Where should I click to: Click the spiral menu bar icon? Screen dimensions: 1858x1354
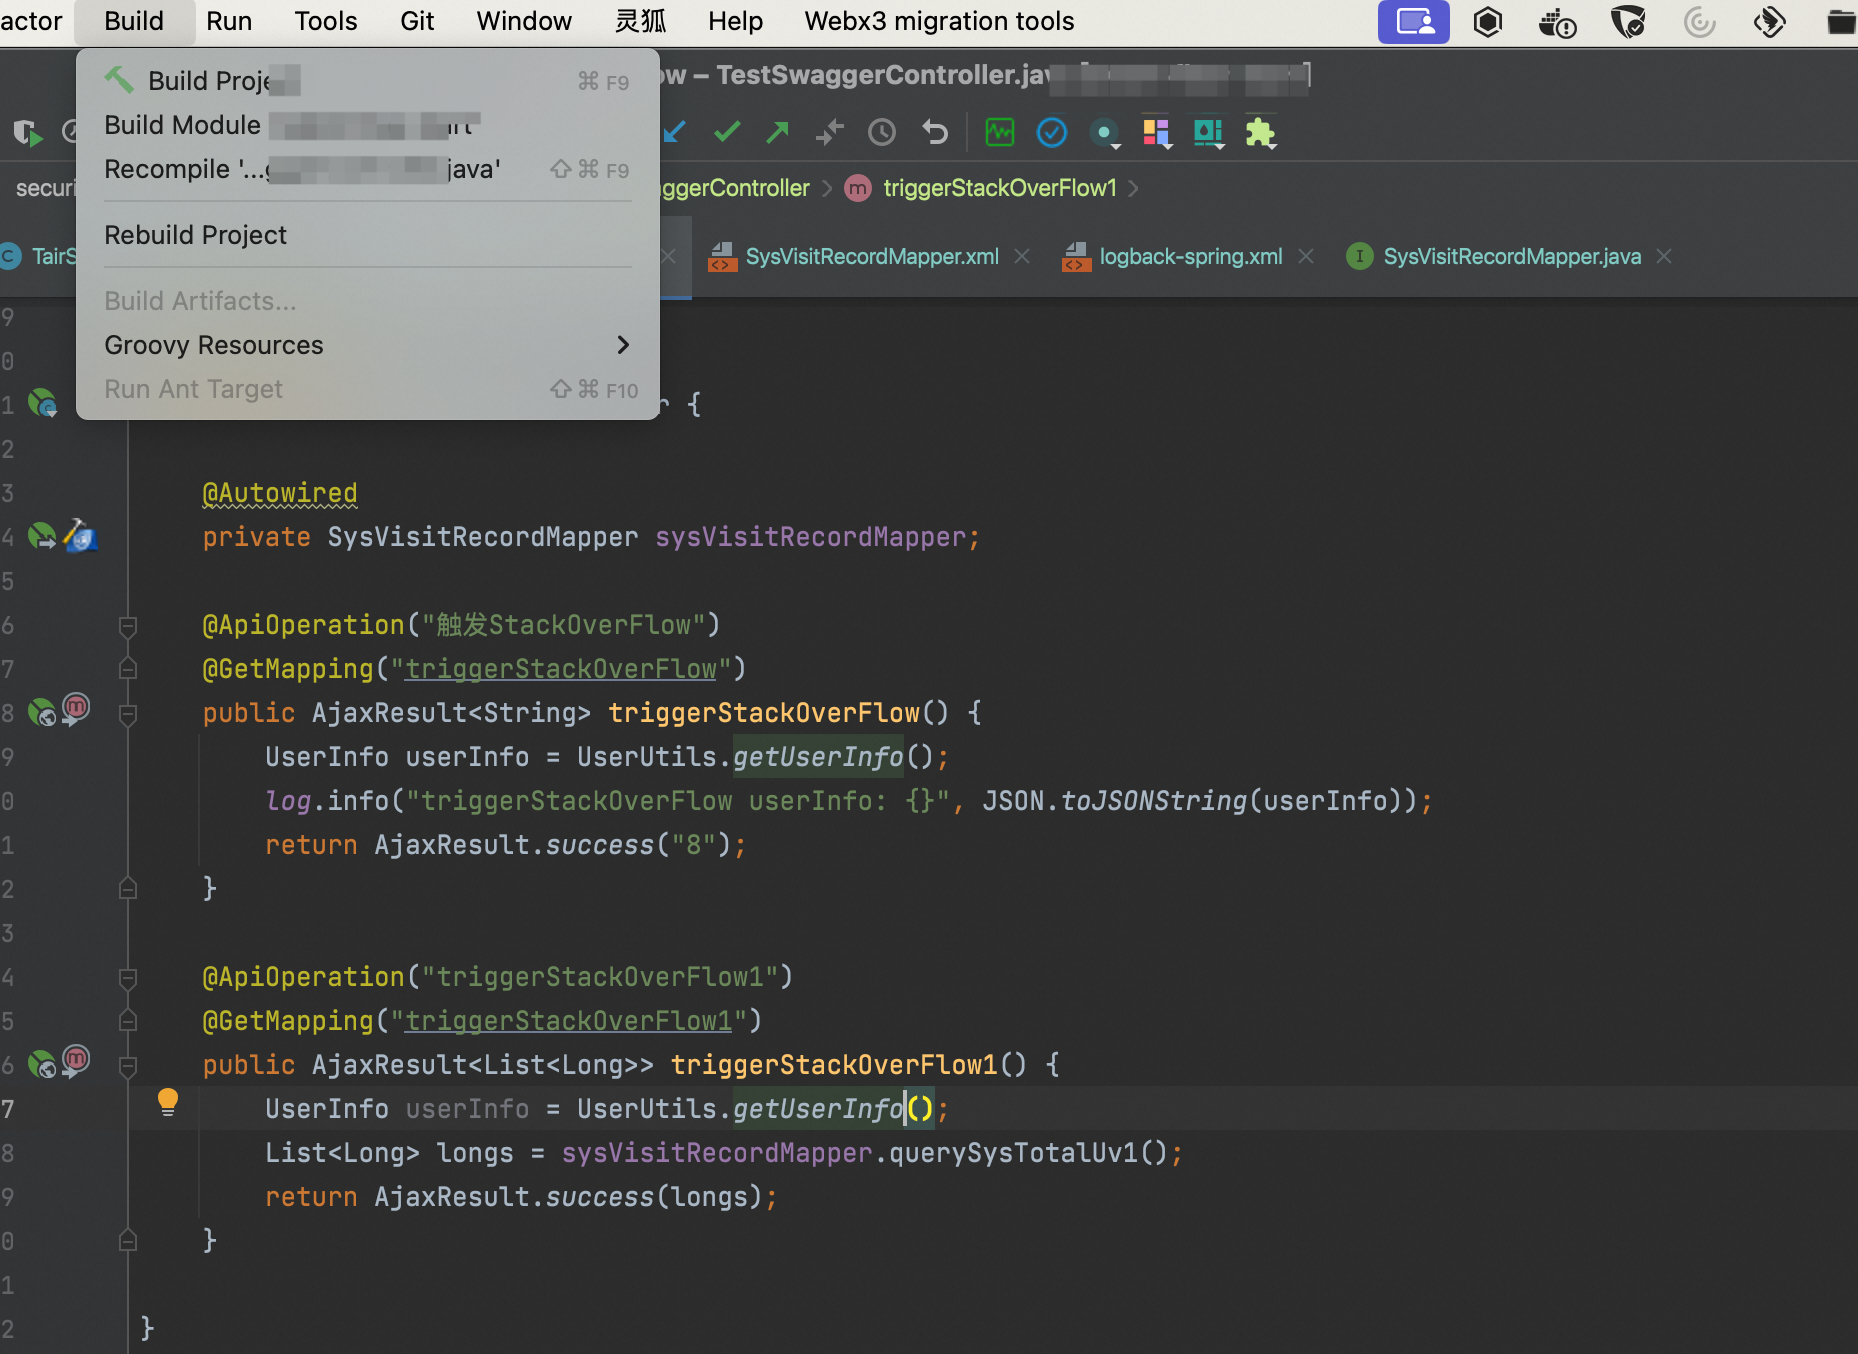pos(1699,21)
